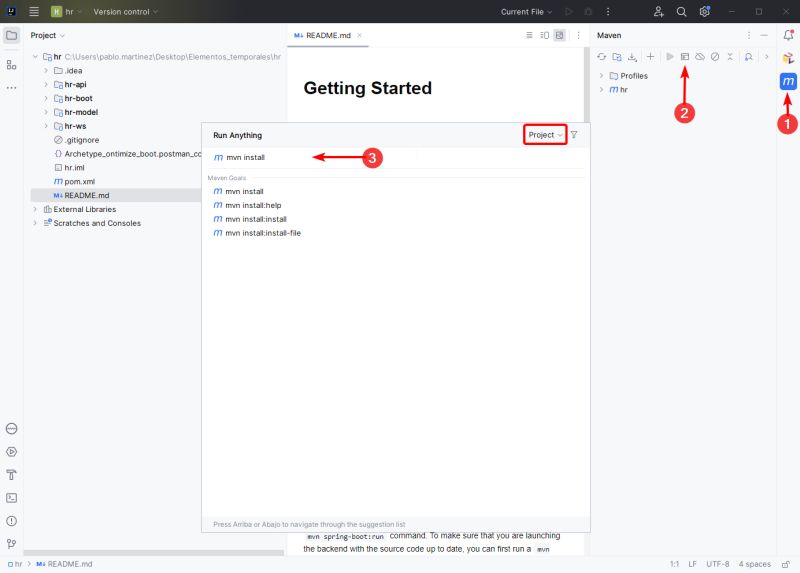Open the Project tool window icon

tap(11, 35)
